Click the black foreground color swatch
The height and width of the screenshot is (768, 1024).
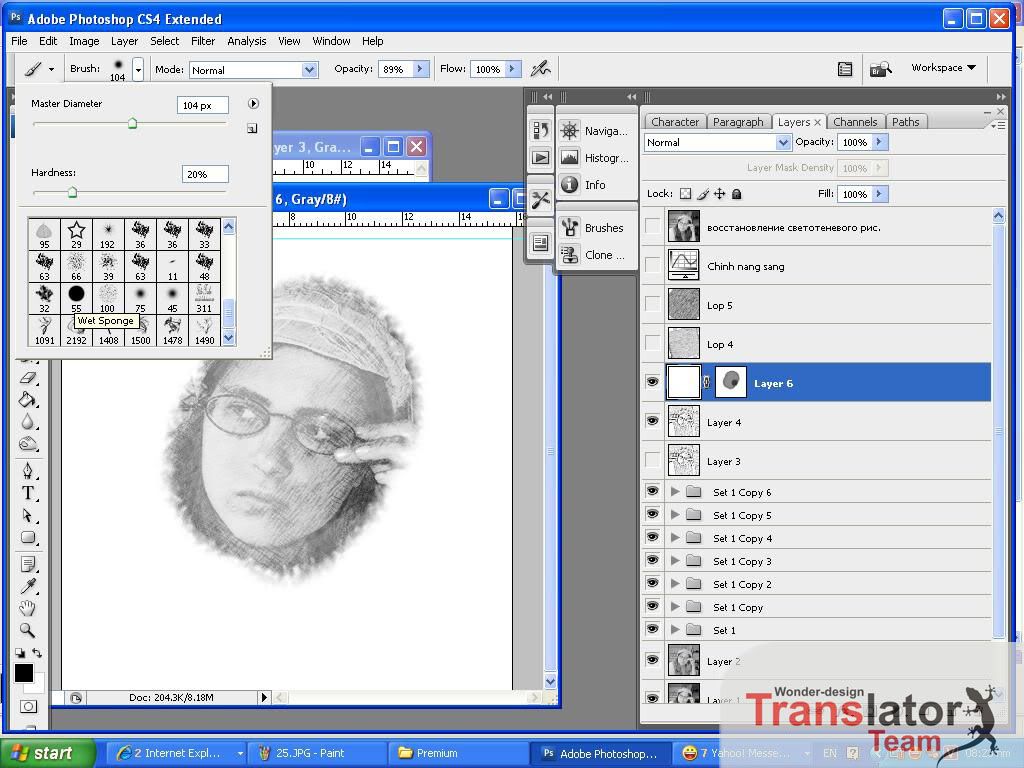tap(24, 673)
